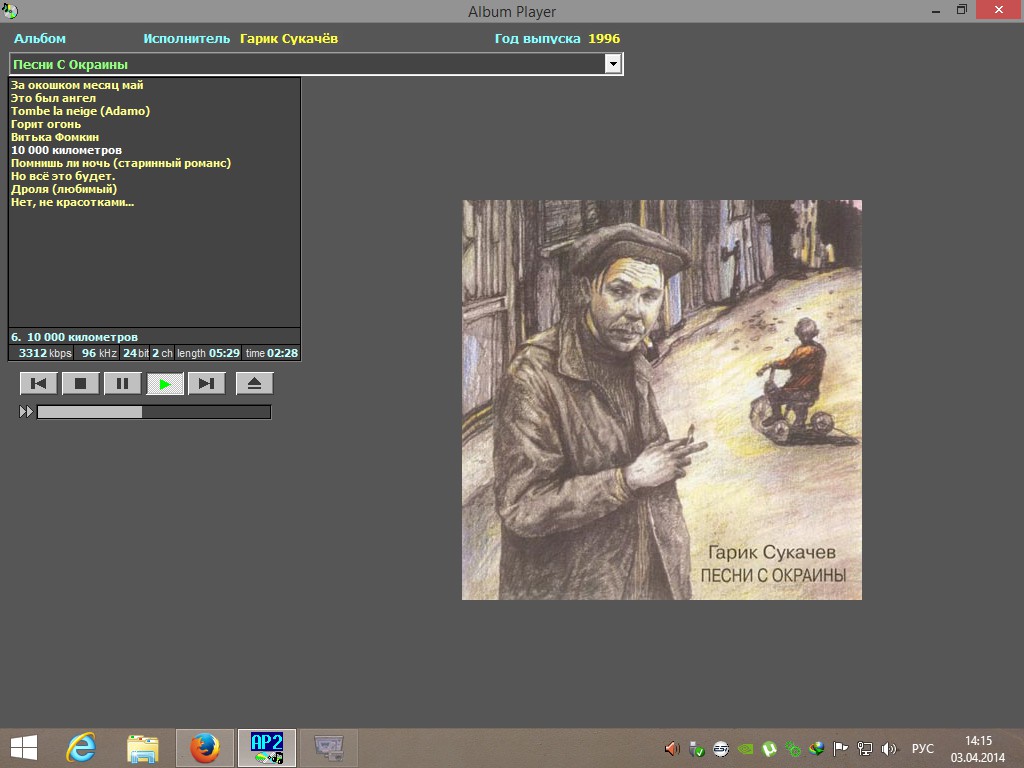Click the album cover artwork
This screenshot has height=768, width=1024.
(x=662, y=400)
